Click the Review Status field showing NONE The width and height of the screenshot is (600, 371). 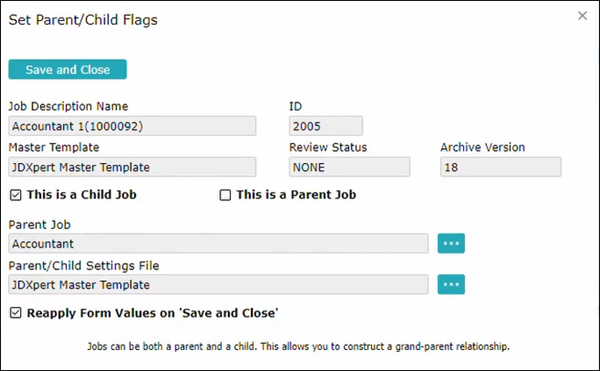(x=349, y=167)
